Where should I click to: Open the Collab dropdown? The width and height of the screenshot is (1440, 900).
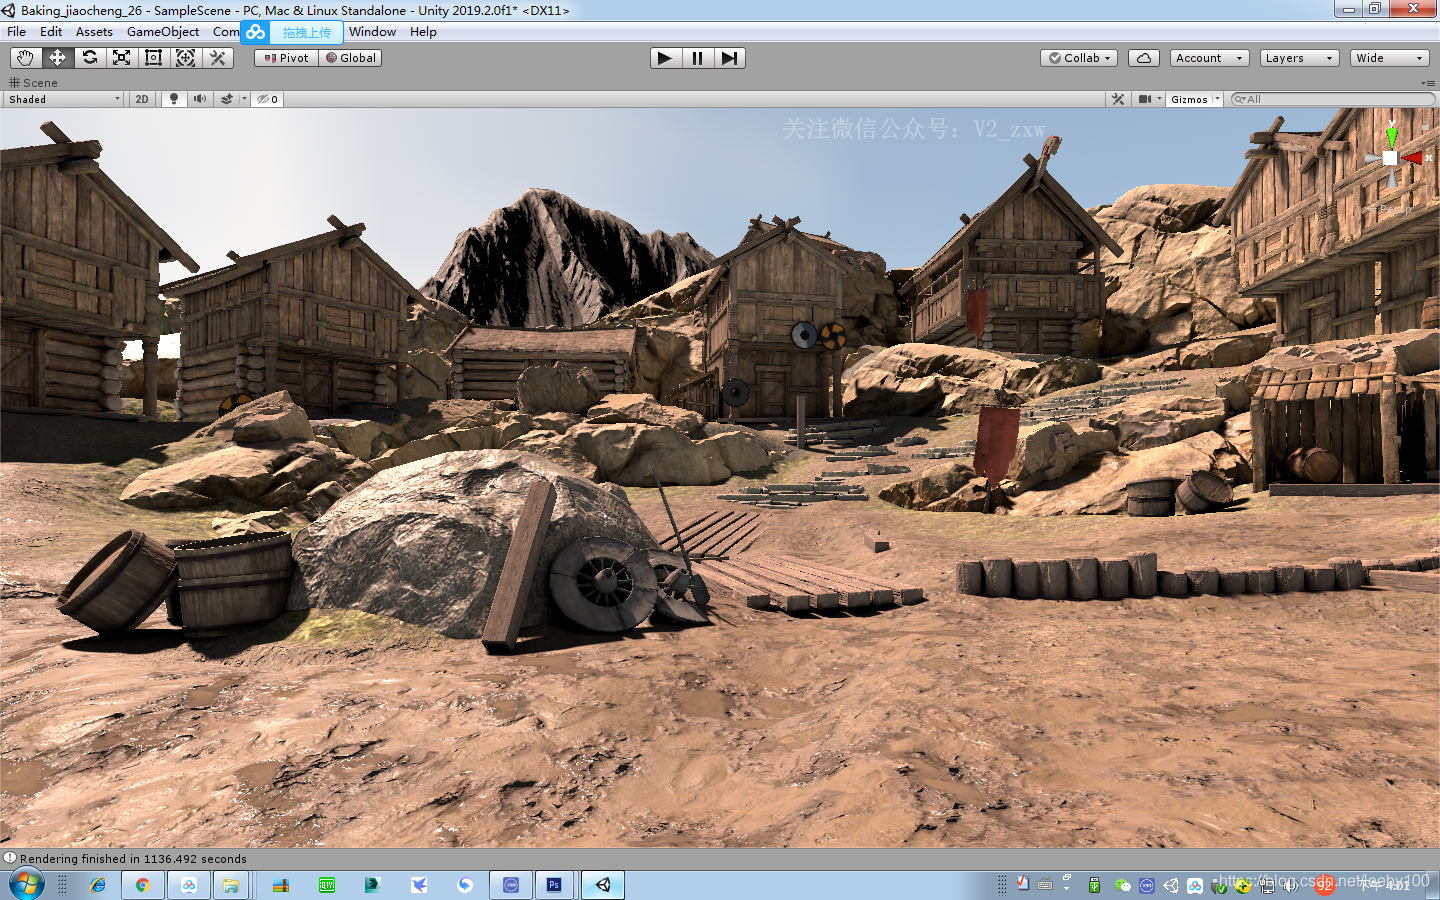1079,58
